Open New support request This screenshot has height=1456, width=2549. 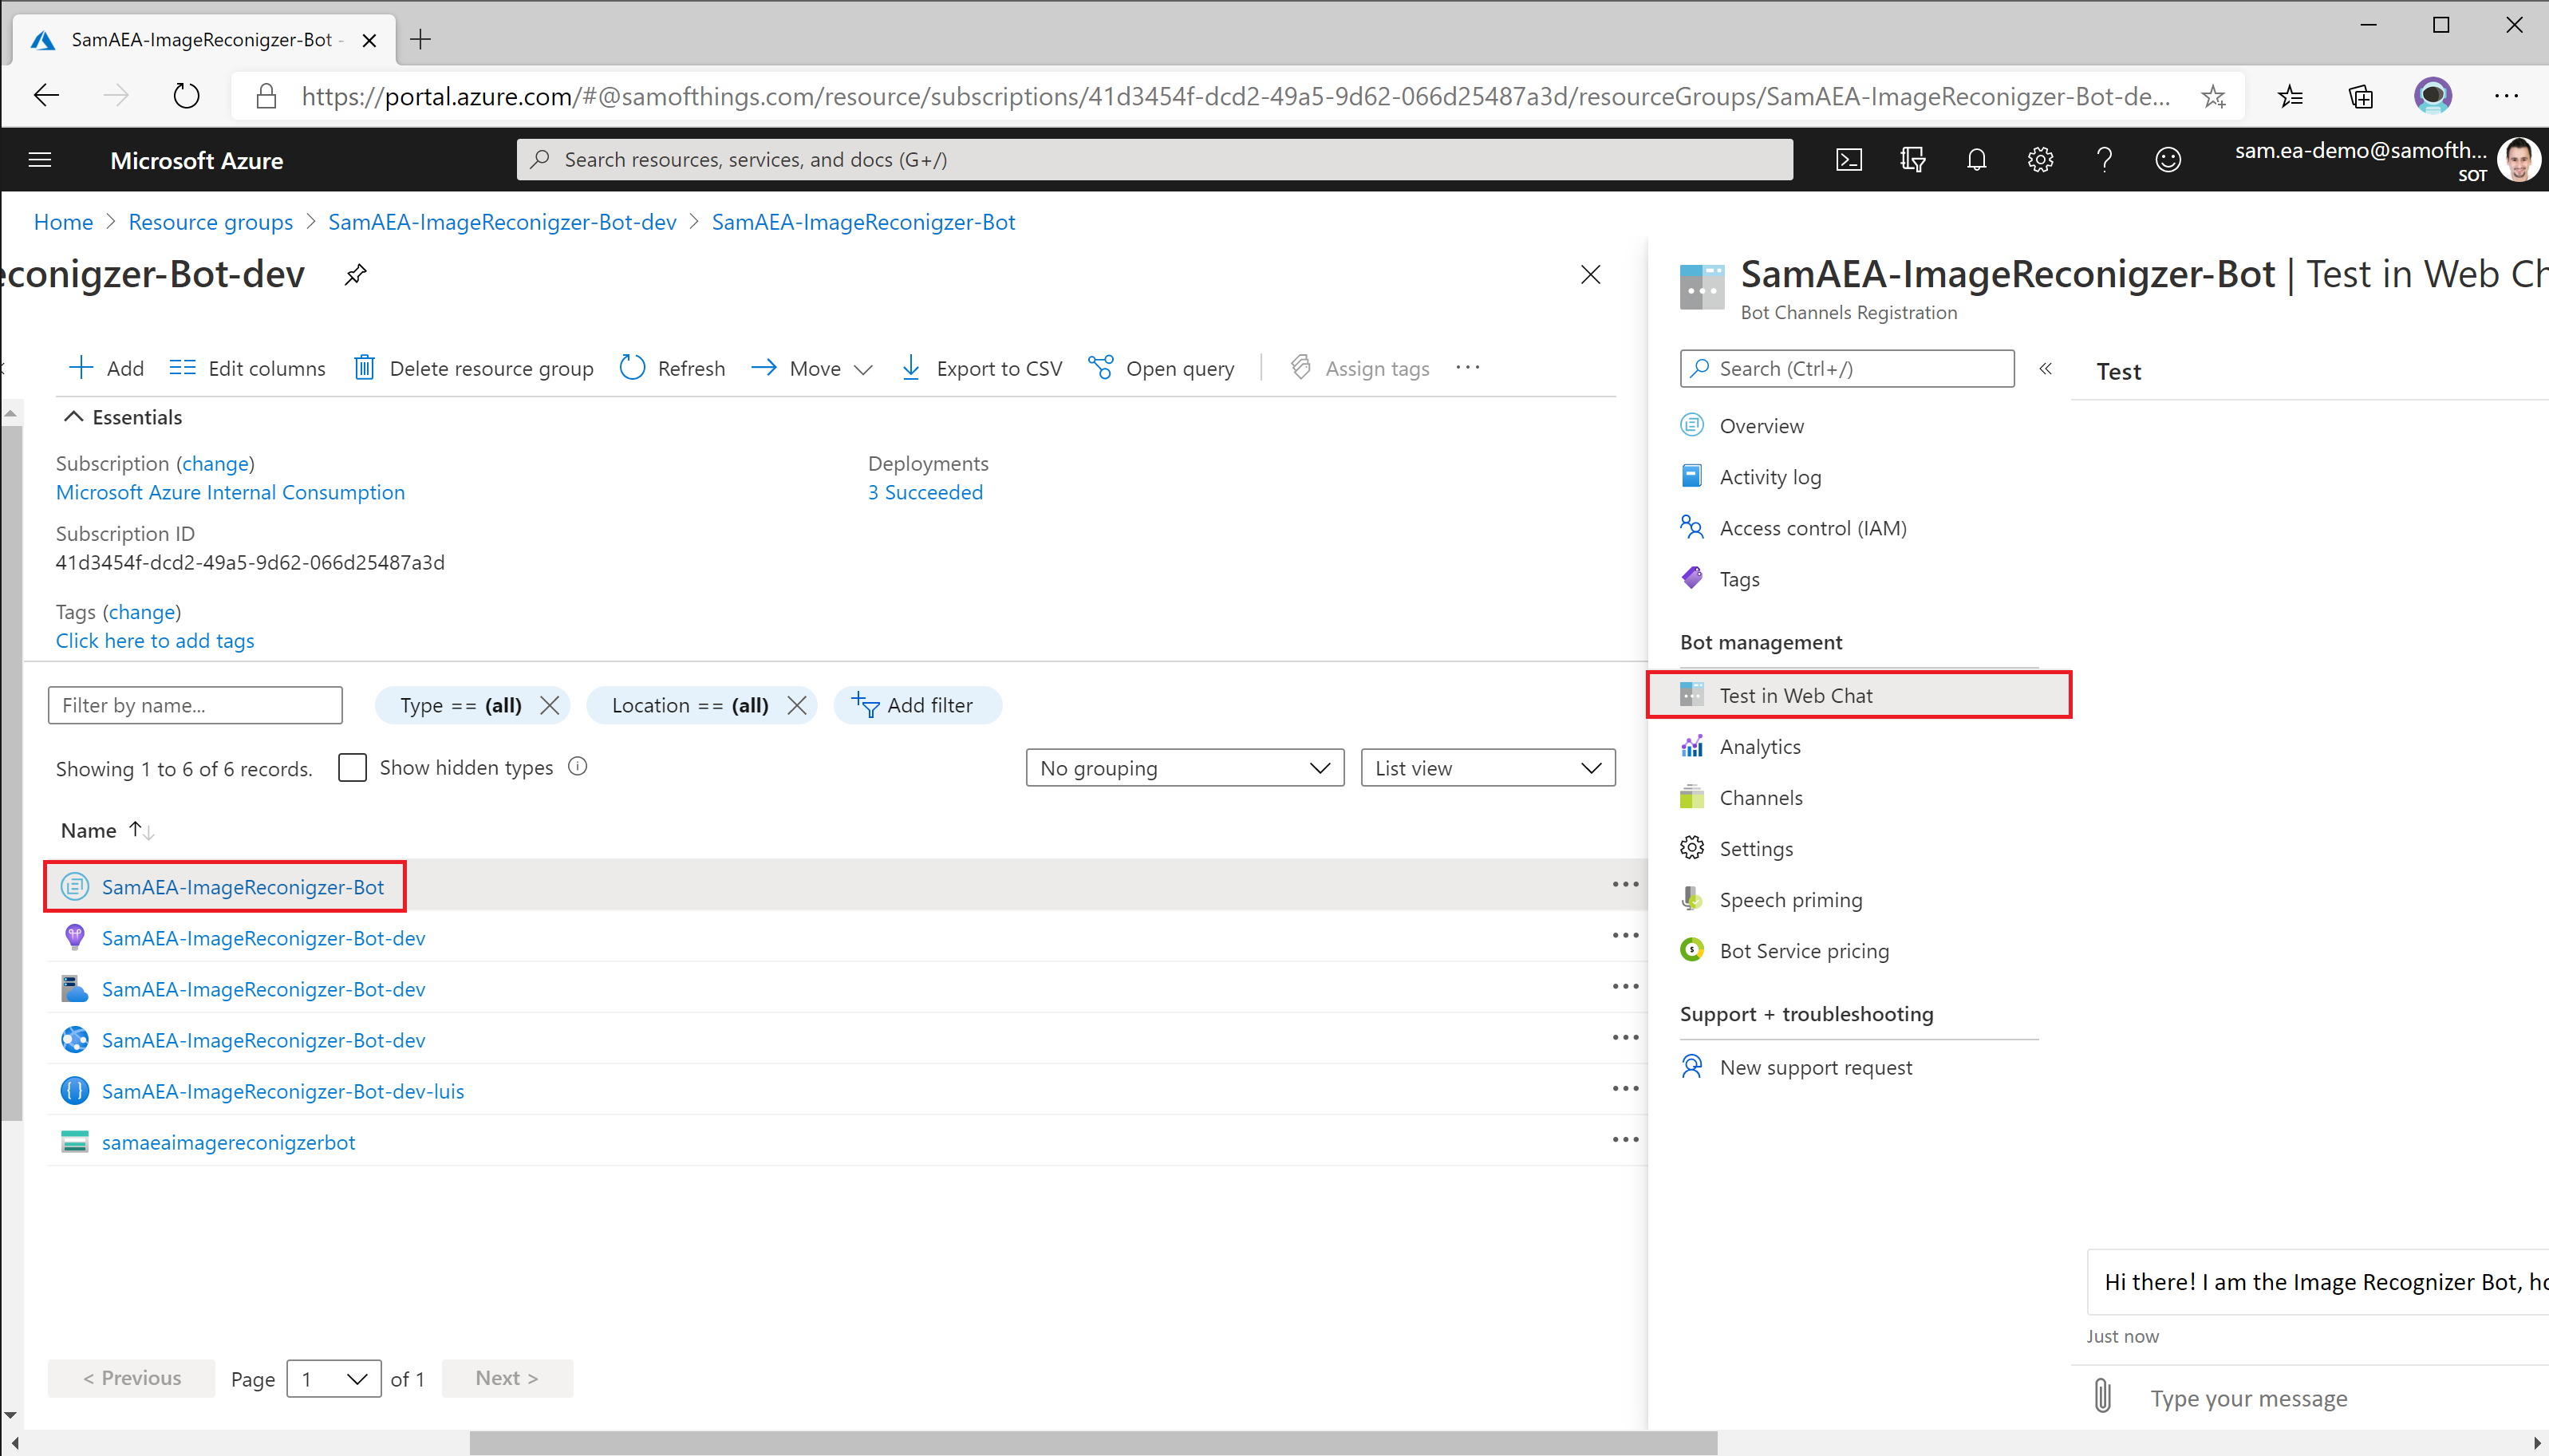click(x=1815, y=1067)
